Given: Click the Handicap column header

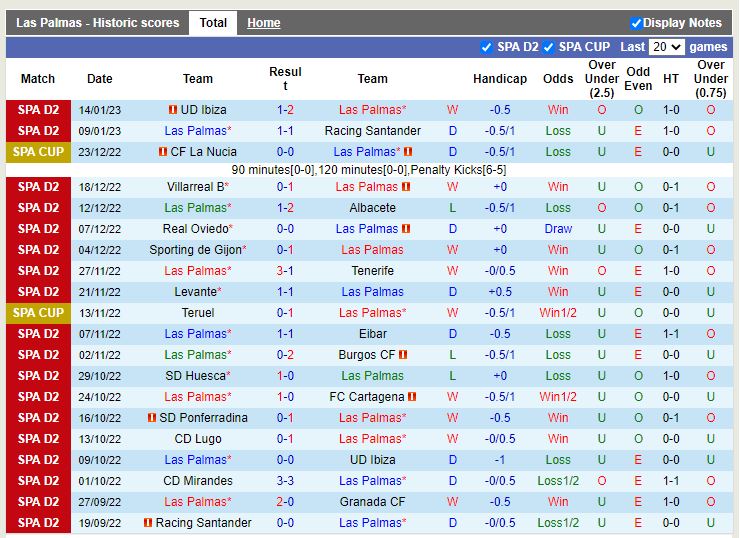Looking at the screenshot, I should (500, 78).
